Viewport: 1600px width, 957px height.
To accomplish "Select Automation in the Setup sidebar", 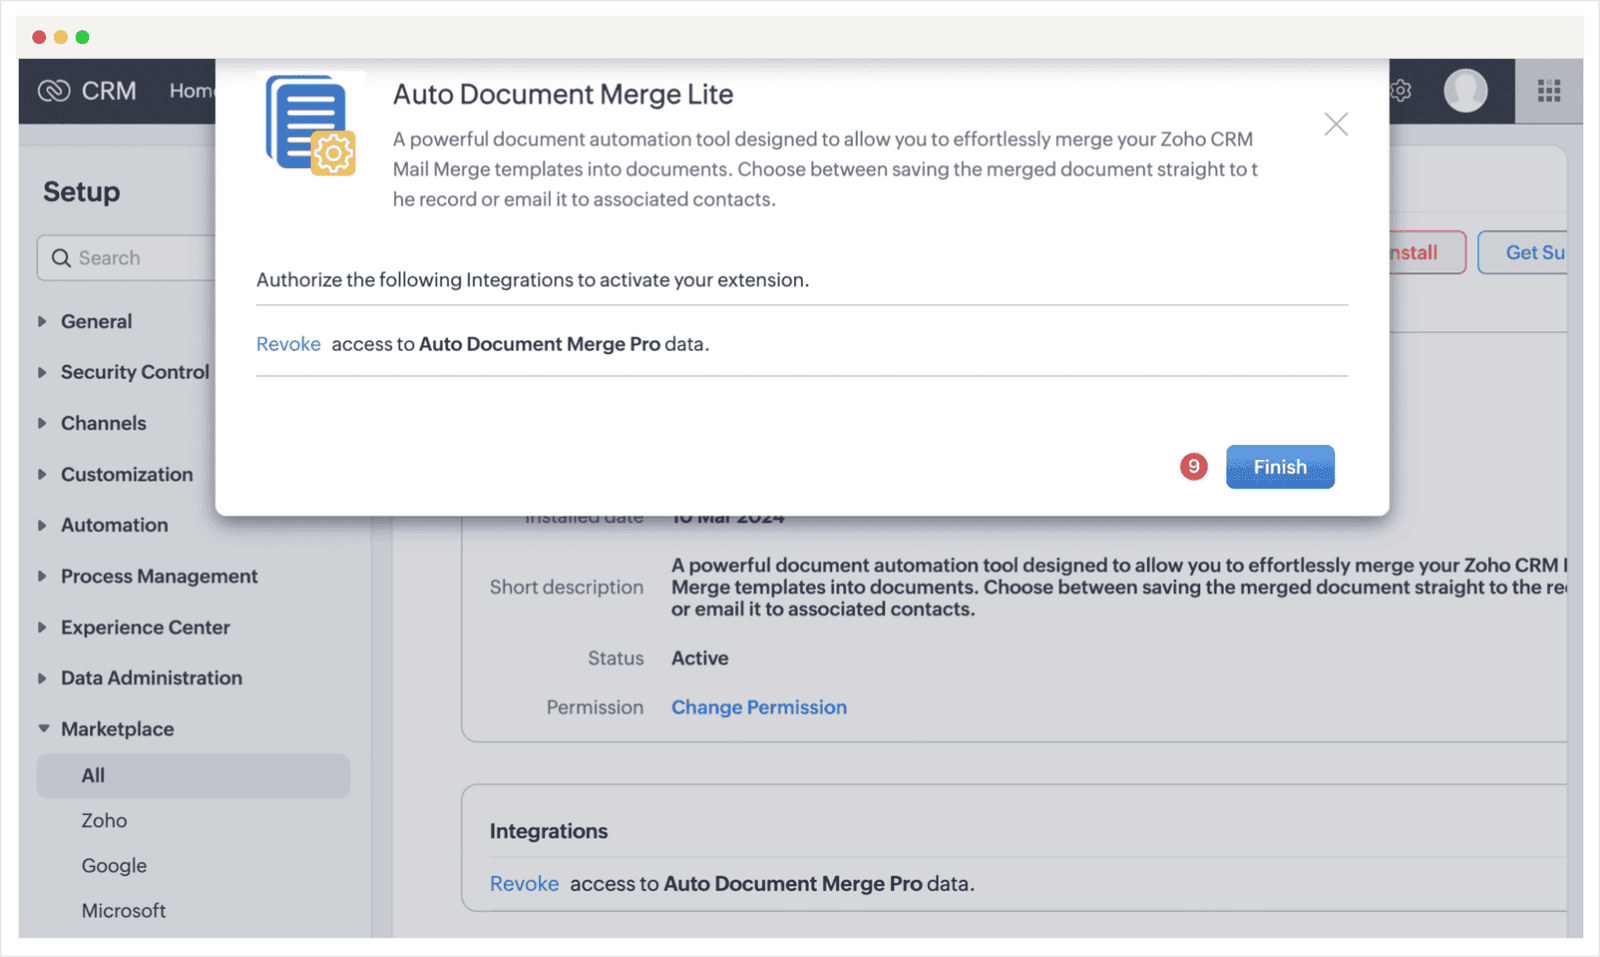I will tap(114, 525).
